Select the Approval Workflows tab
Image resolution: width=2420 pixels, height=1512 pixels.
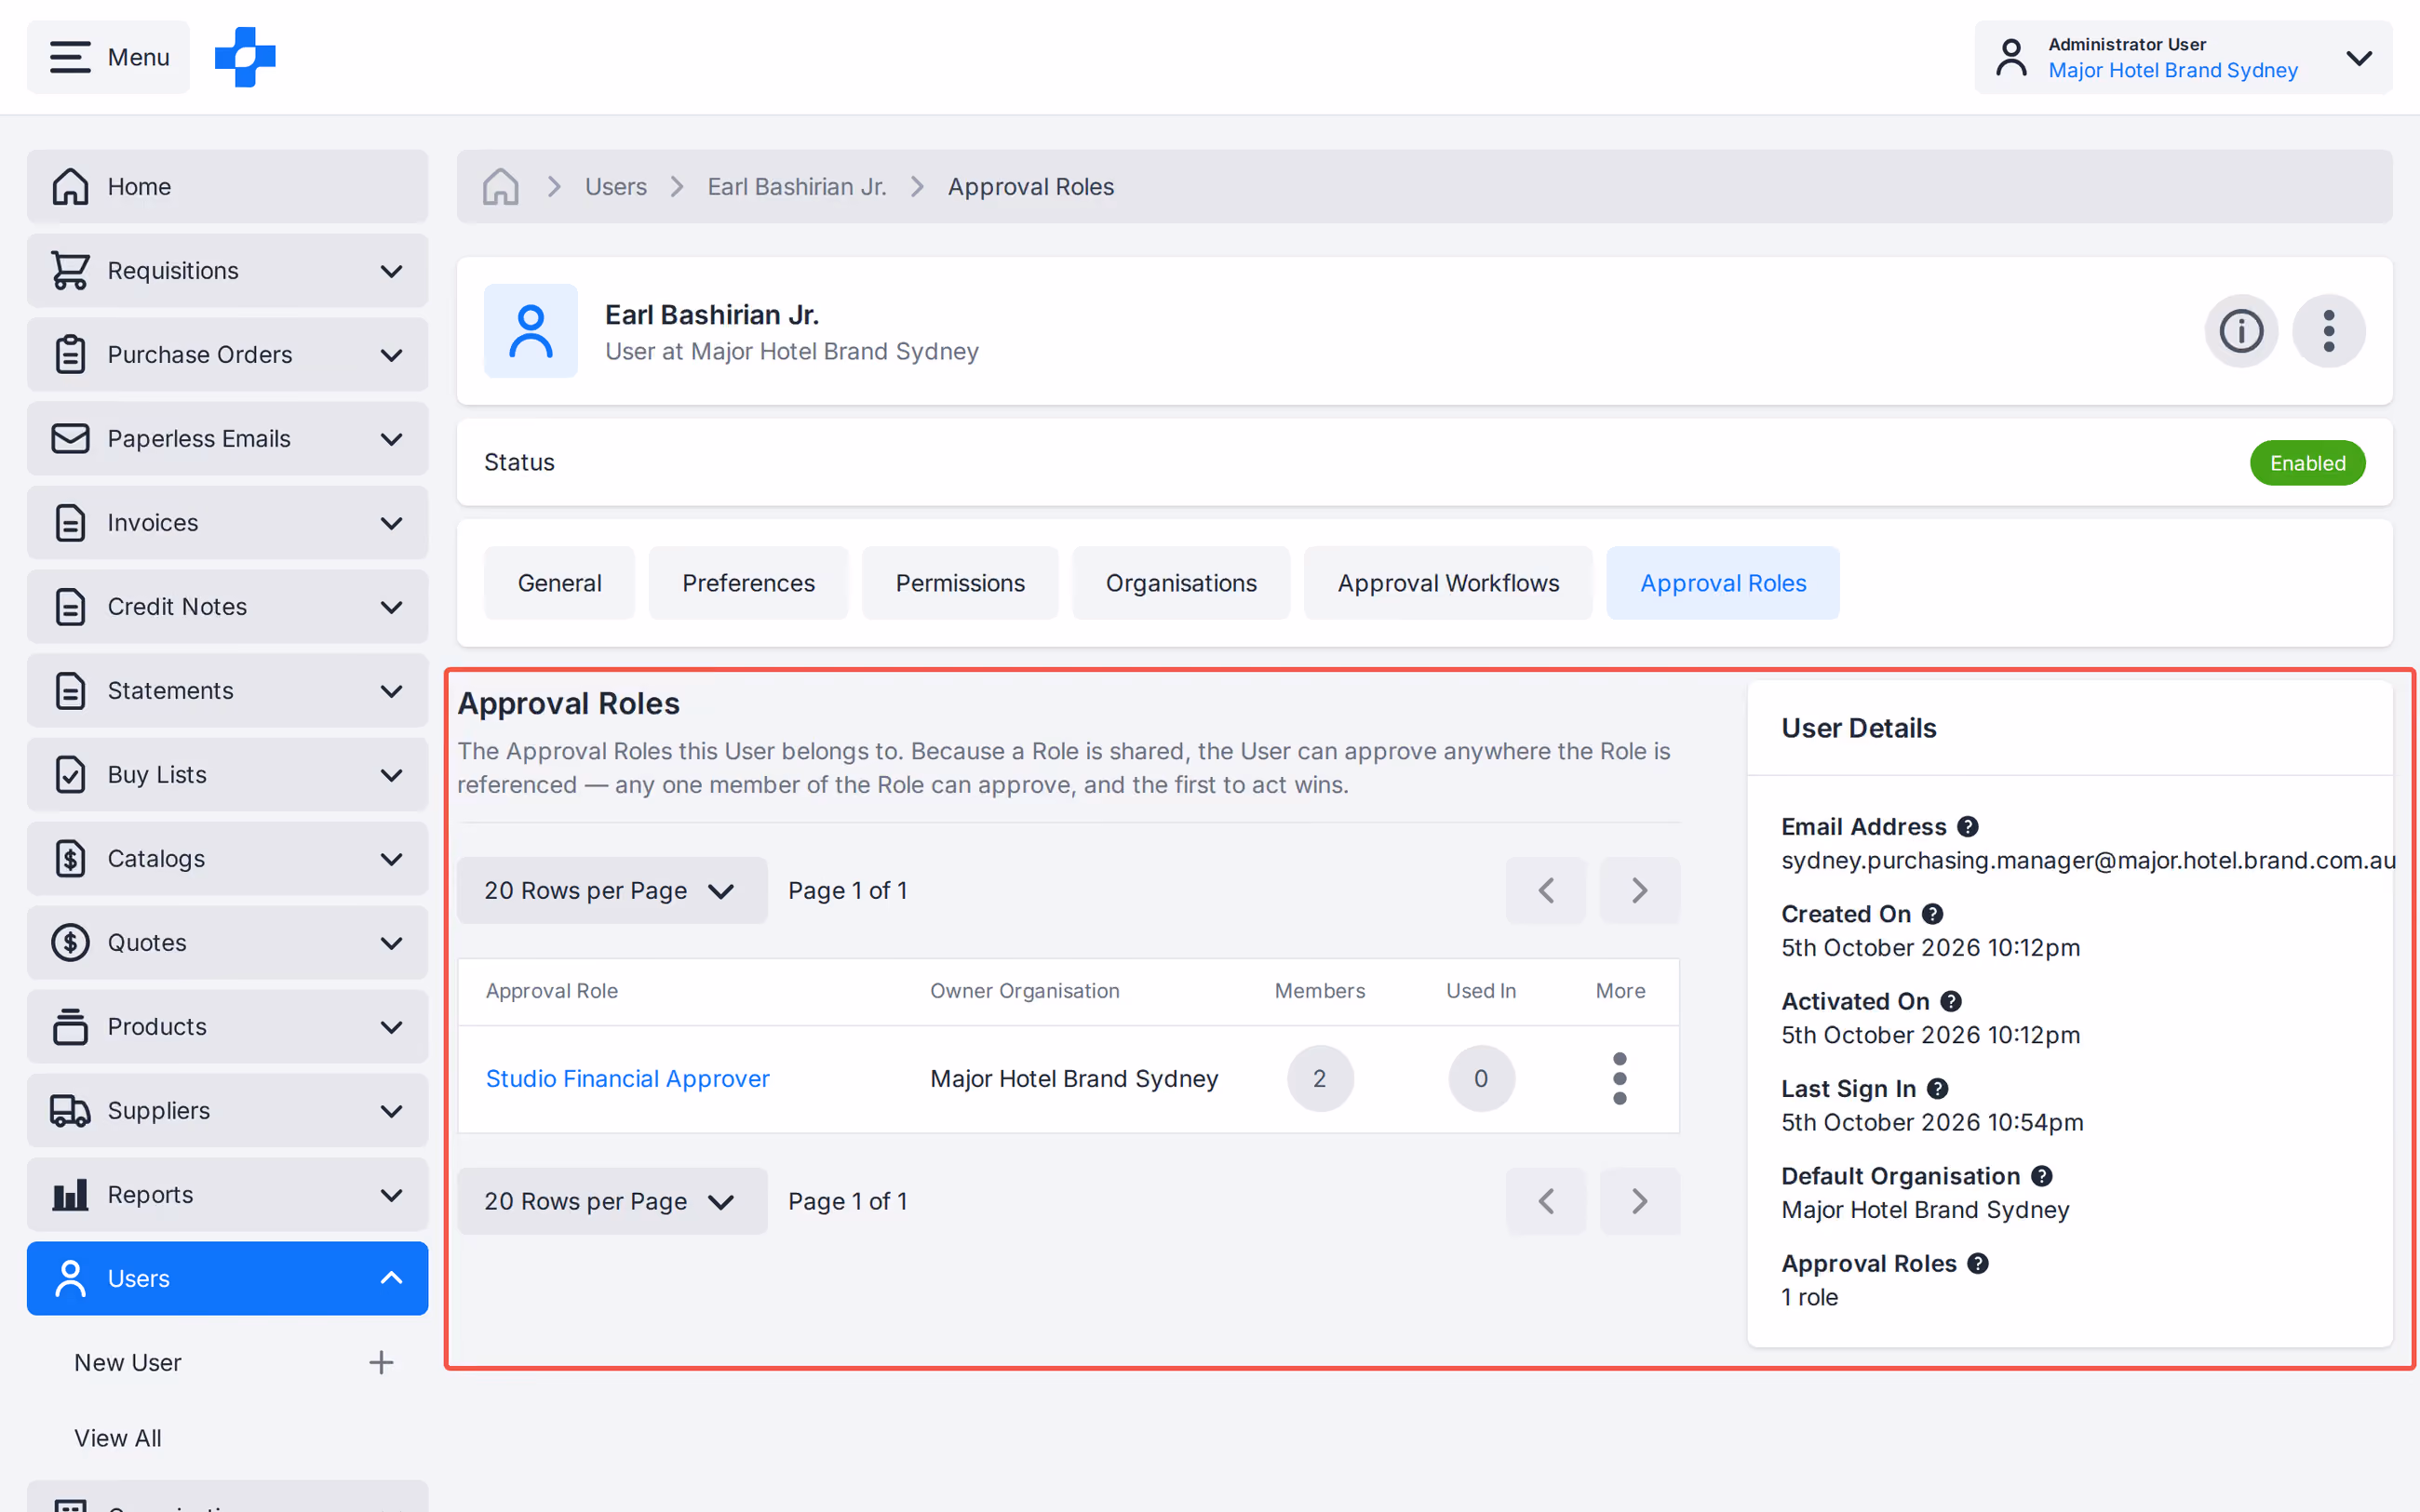[x=1448, y=583]
